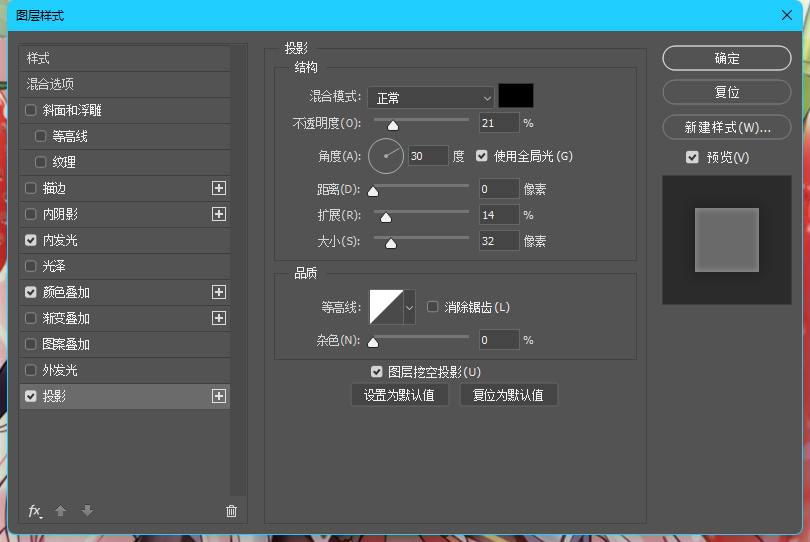Viewport: 810px width, 542px height.
Task: Open the fx effects menu icon
Action: (x=35, y=511)
